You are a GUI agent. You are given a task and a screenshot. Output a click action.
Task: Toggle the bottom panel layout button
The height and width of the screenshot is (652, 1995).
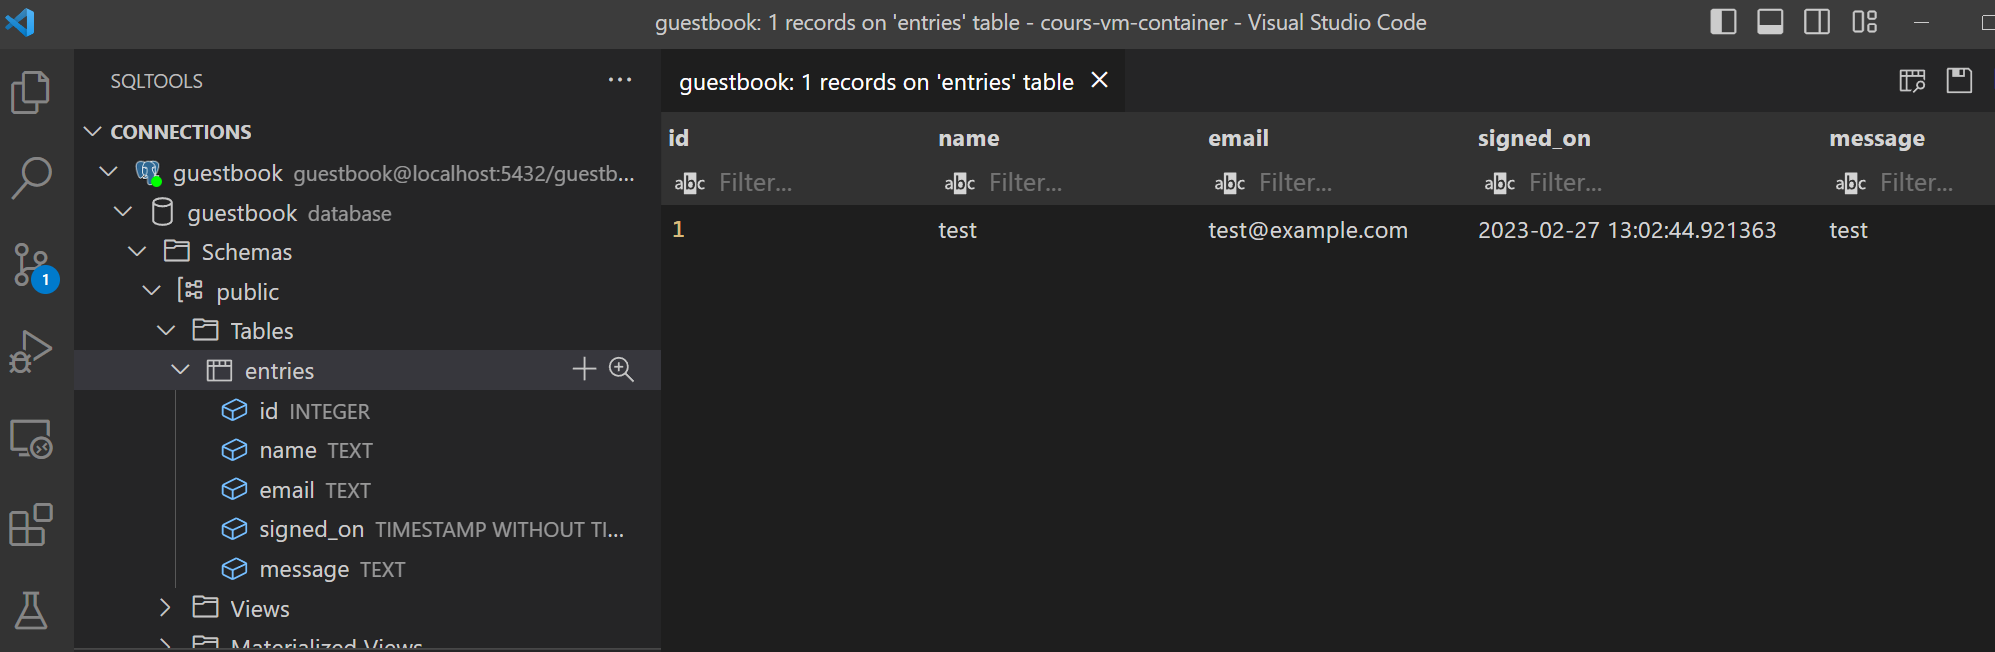click(1770, 22)
